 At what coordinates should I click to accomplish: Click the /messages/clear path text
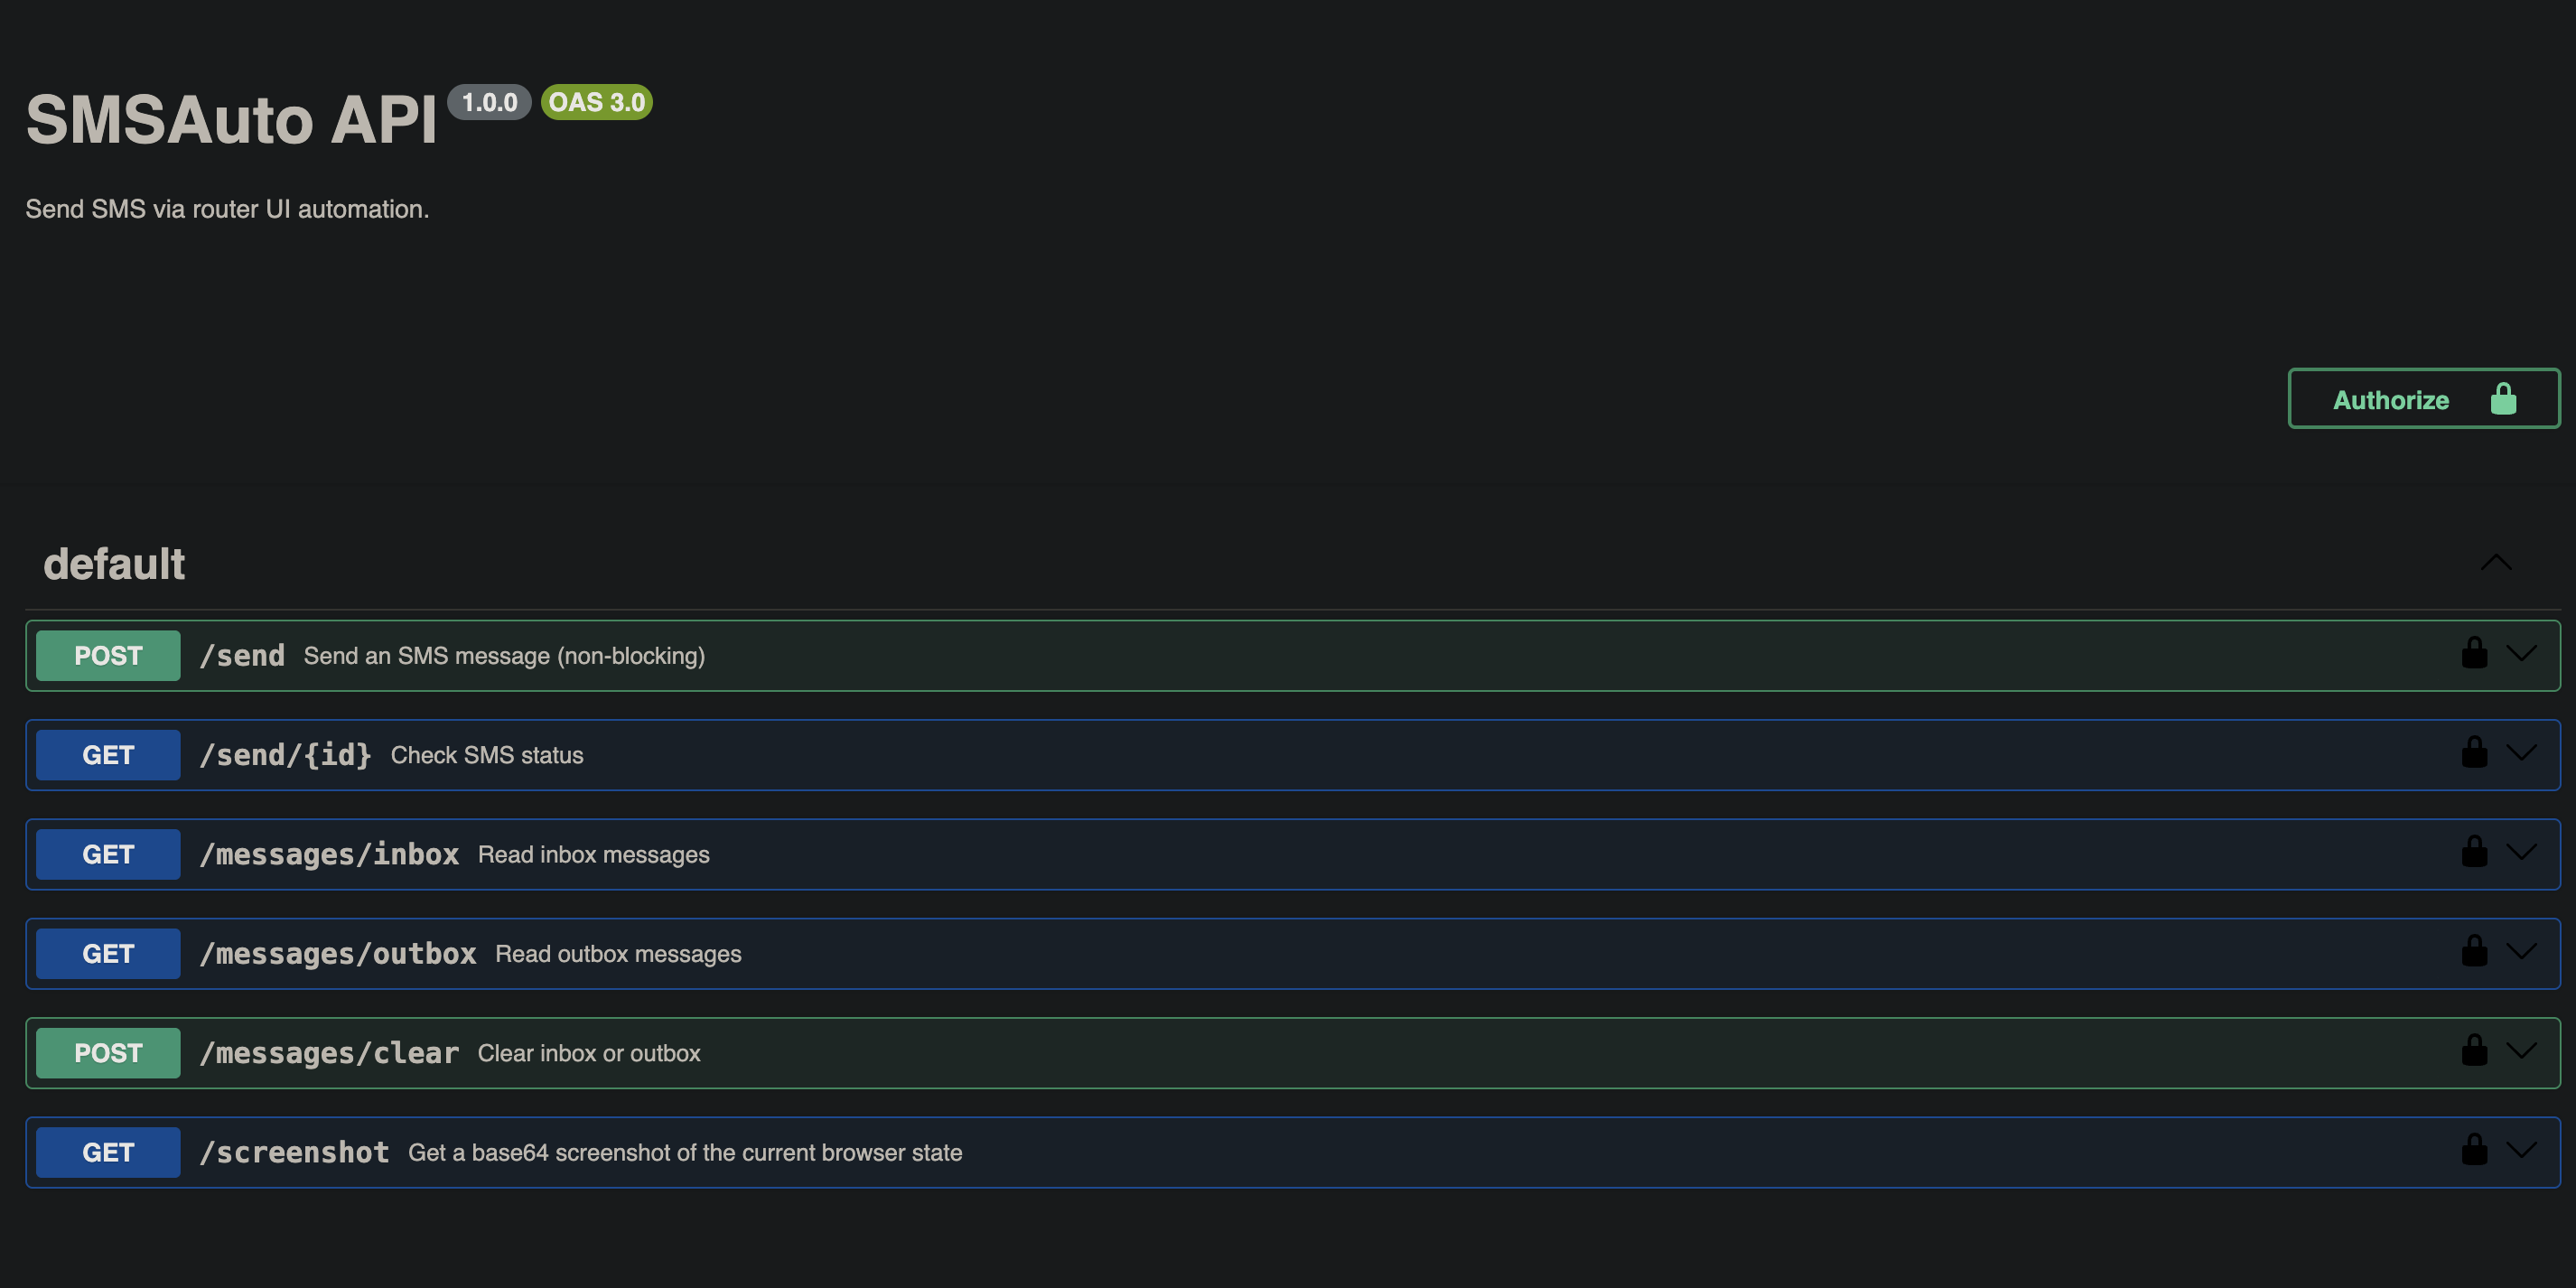click(x=329, y=1053)
